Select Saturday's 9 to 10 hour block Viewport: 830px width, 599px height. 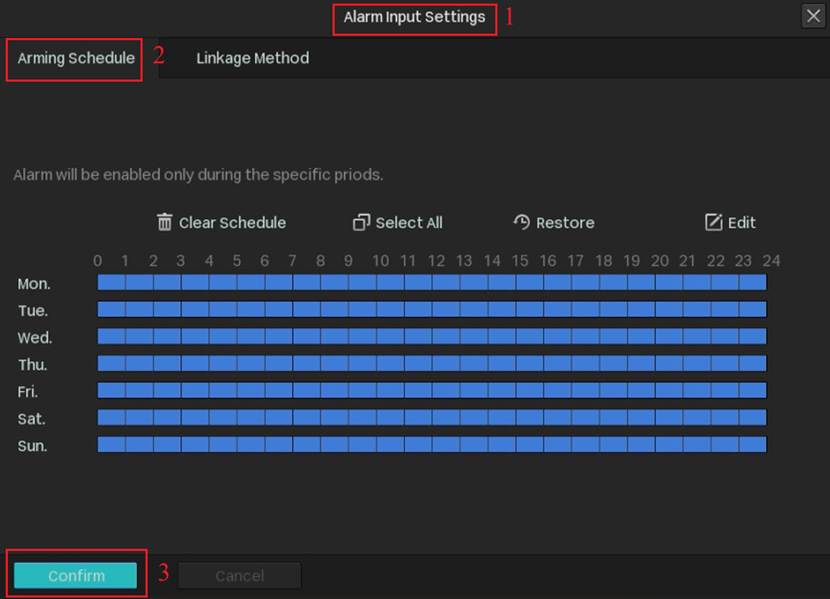362,417
